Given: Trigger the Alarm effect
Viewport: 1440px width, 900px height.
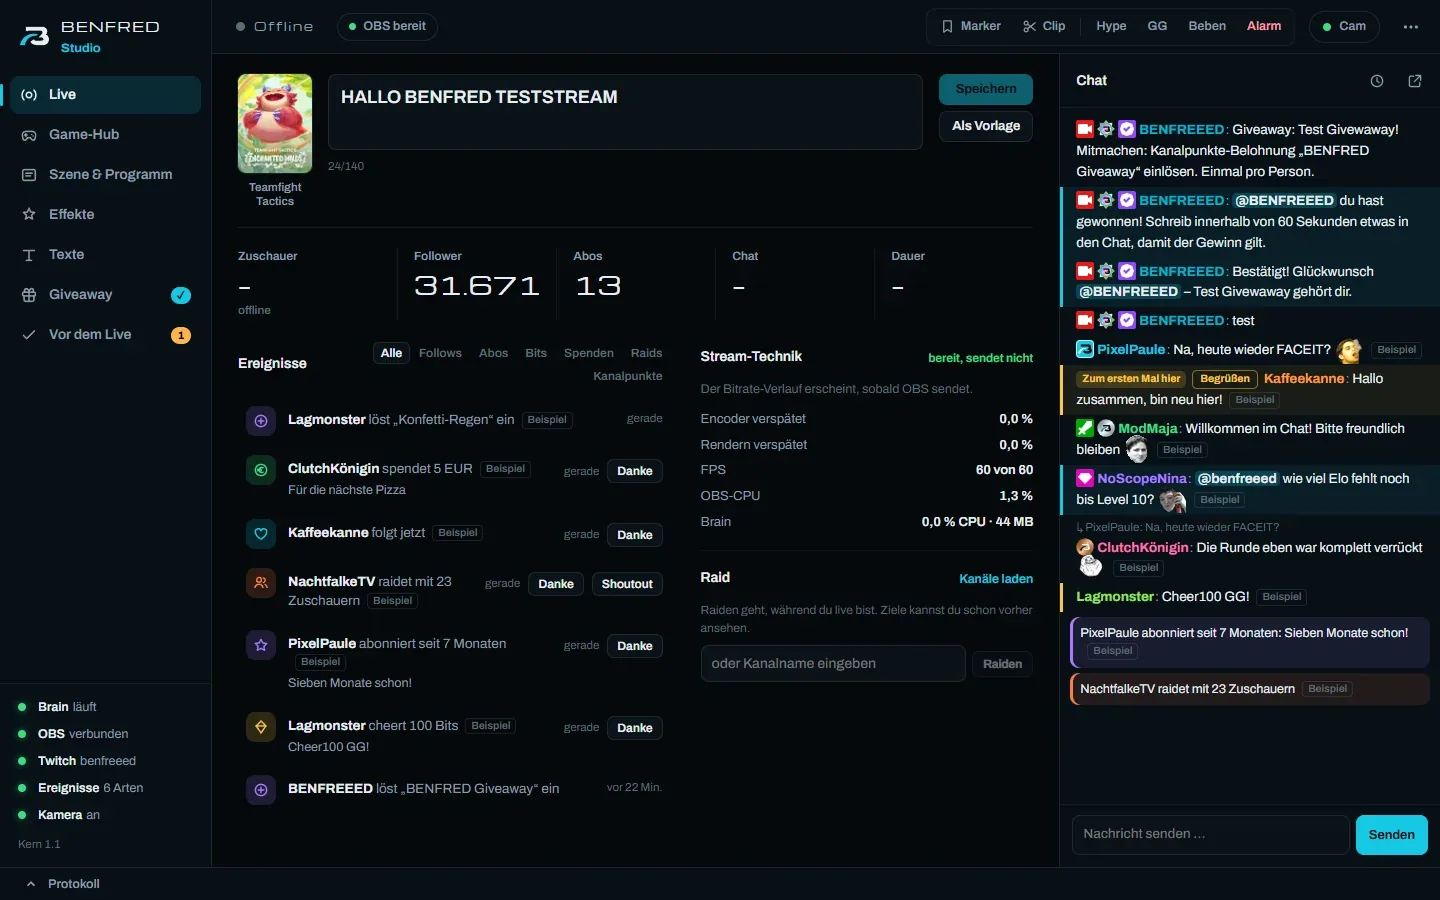Looking at the screenshot, I should pos(1264,27).
